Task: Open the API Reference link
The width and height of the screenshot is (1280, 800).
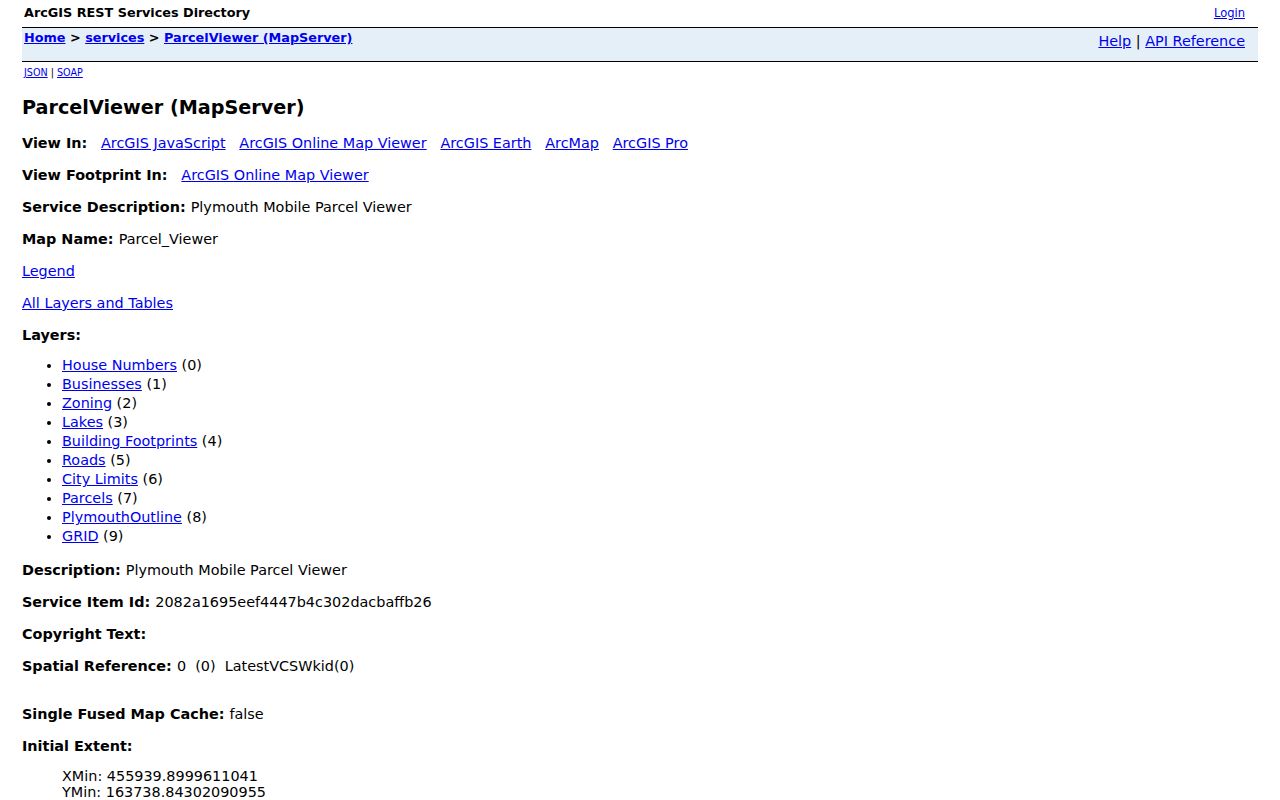Action: [x=1195, y=41]
